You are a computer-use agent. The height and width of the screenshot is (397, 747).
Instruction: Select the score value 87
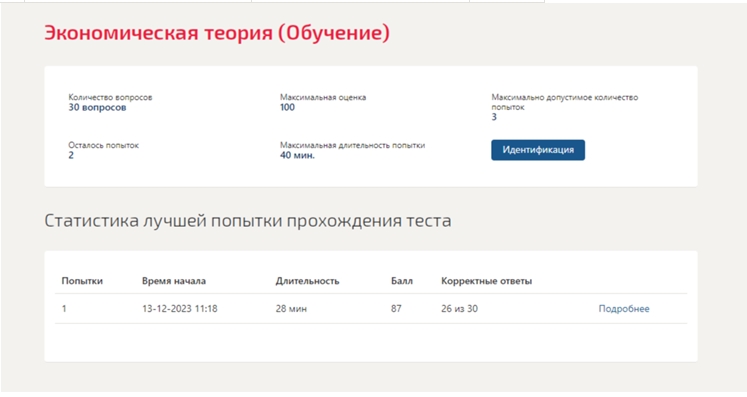tap(396, 309)
